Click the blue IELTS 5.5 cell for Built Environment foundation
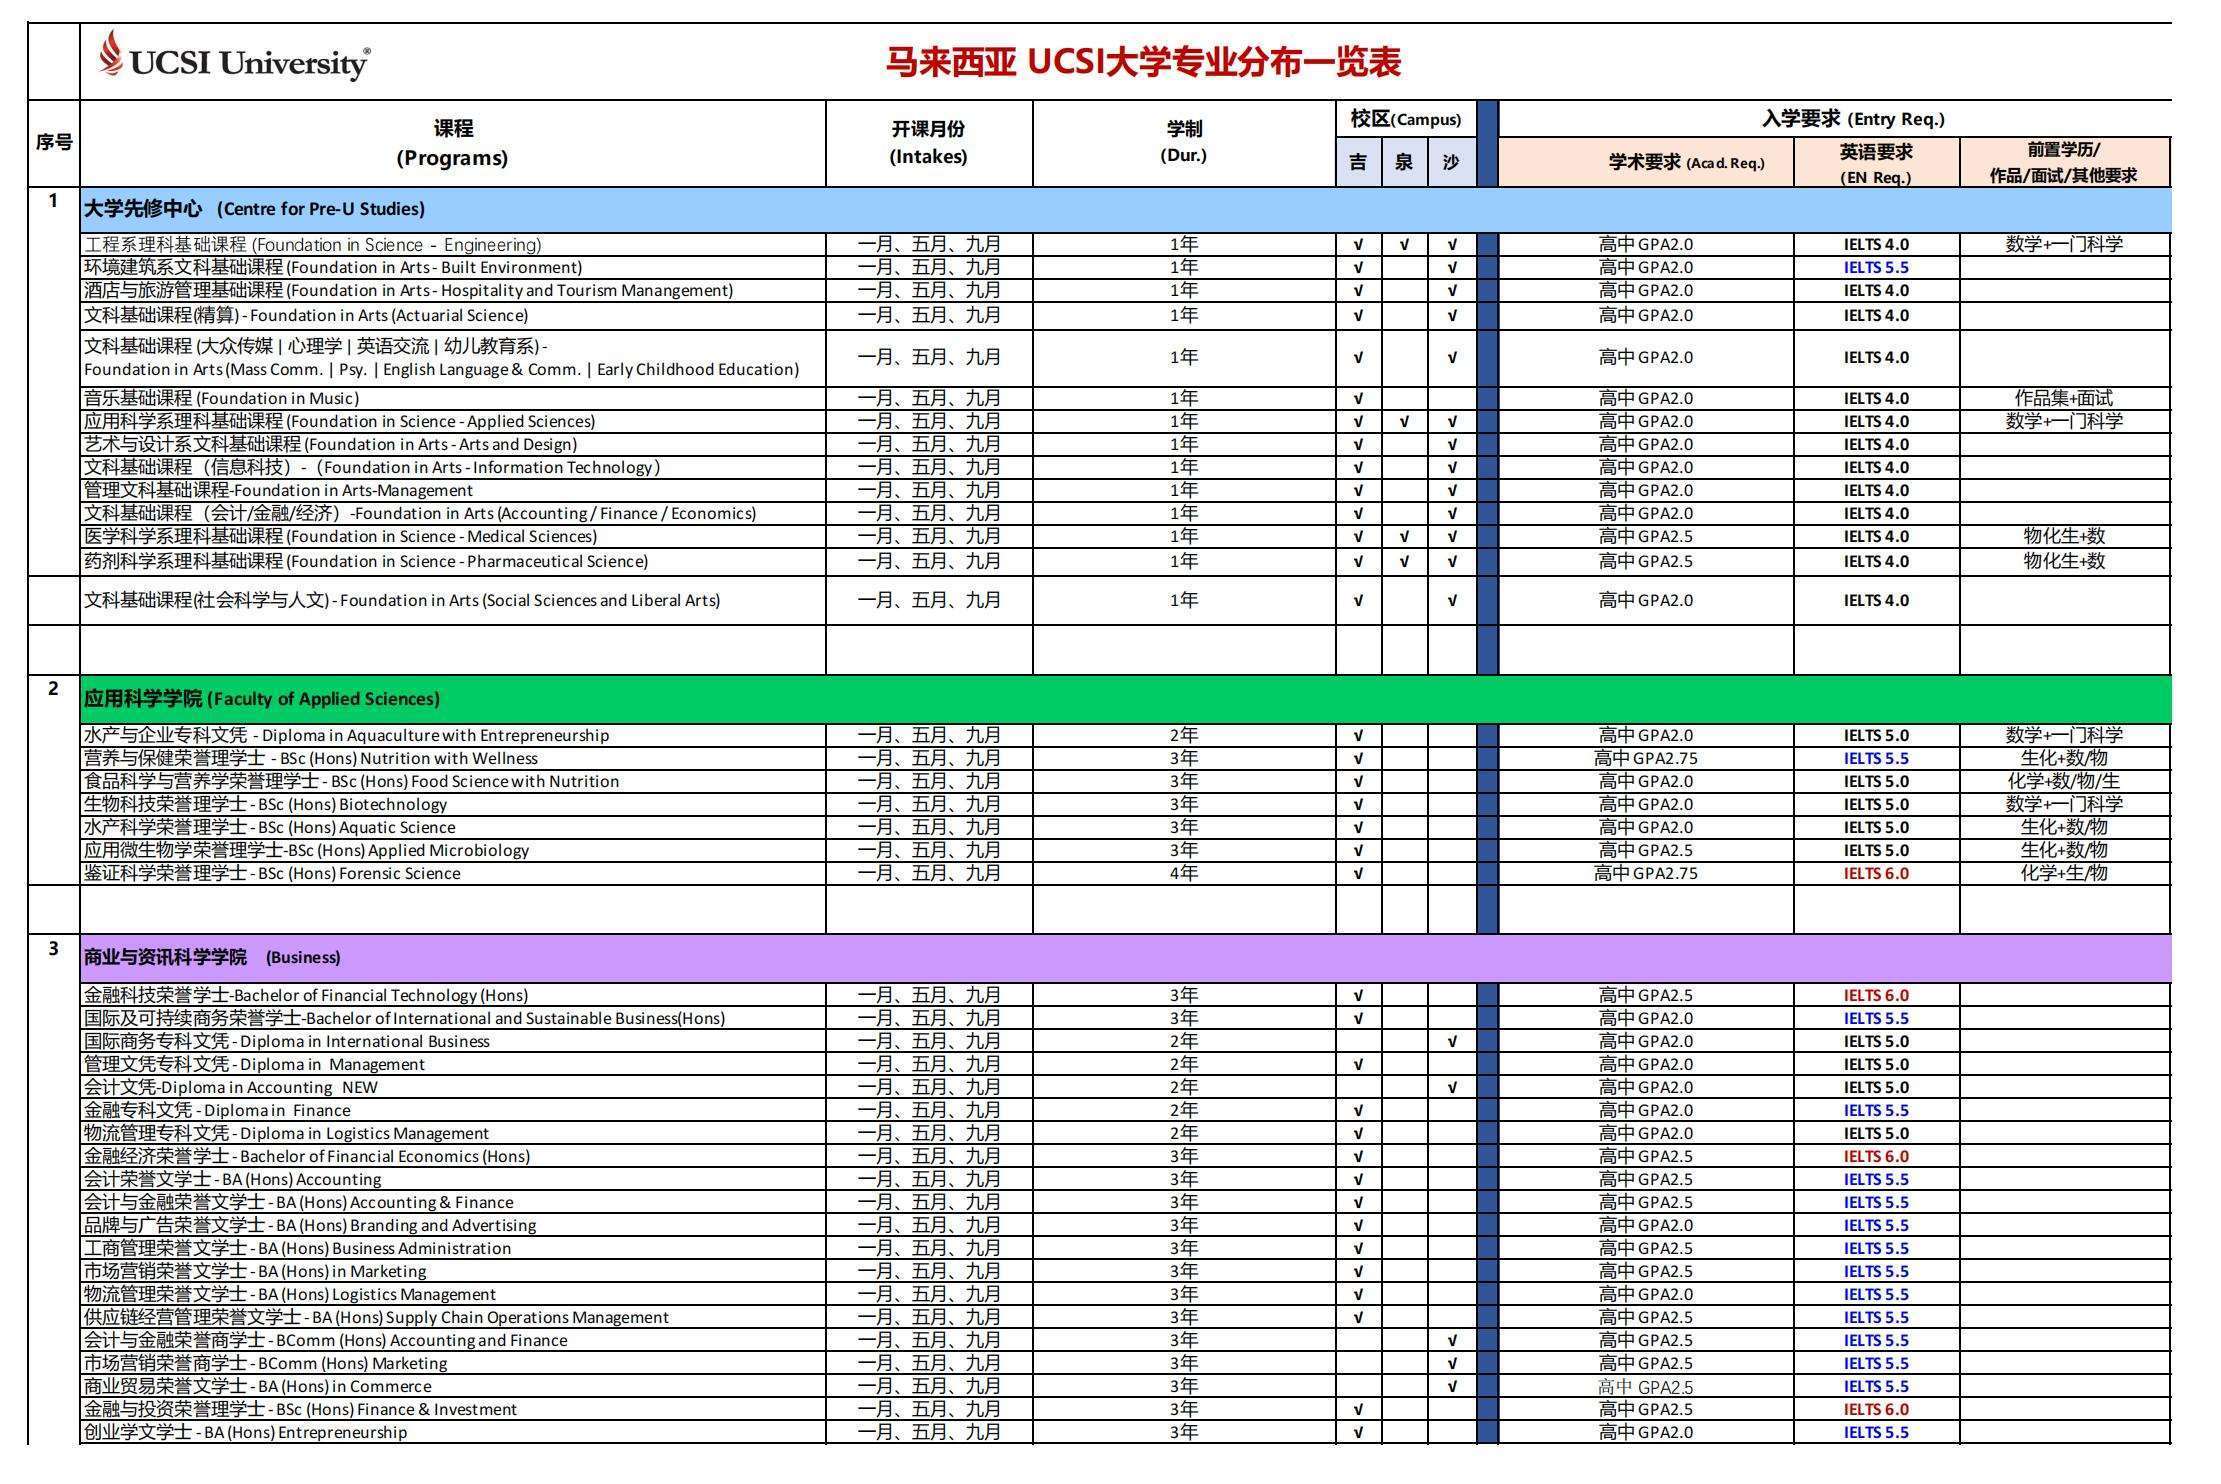The image size is (2221, 1484). pyautogui.click(x=1875, y=267)
